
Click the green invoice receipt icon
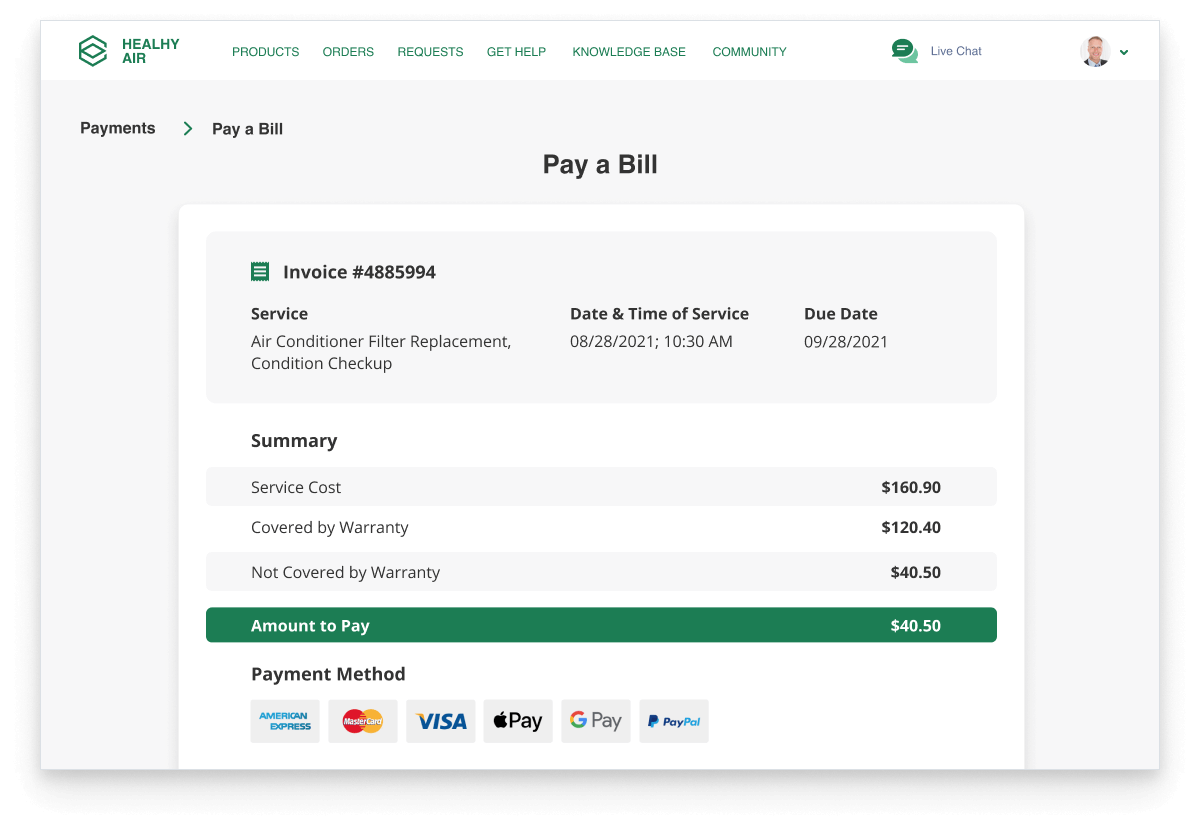260,272
